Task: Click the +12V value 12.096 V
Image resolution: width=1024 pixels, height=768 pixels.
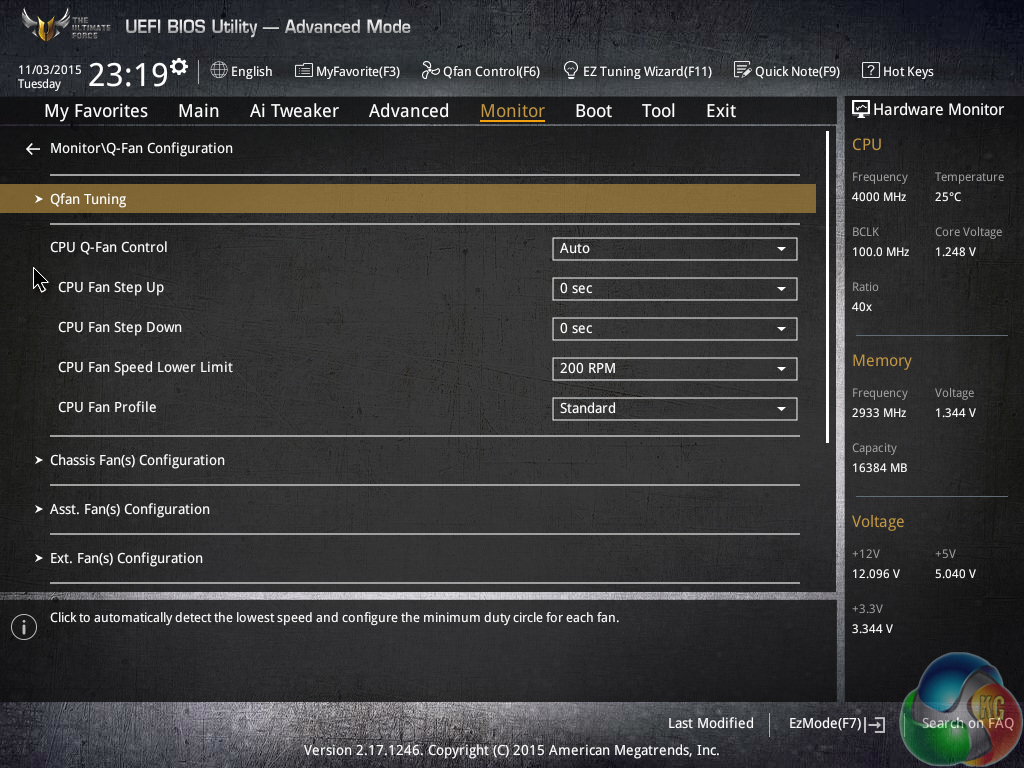Action: tap(876, 573)
